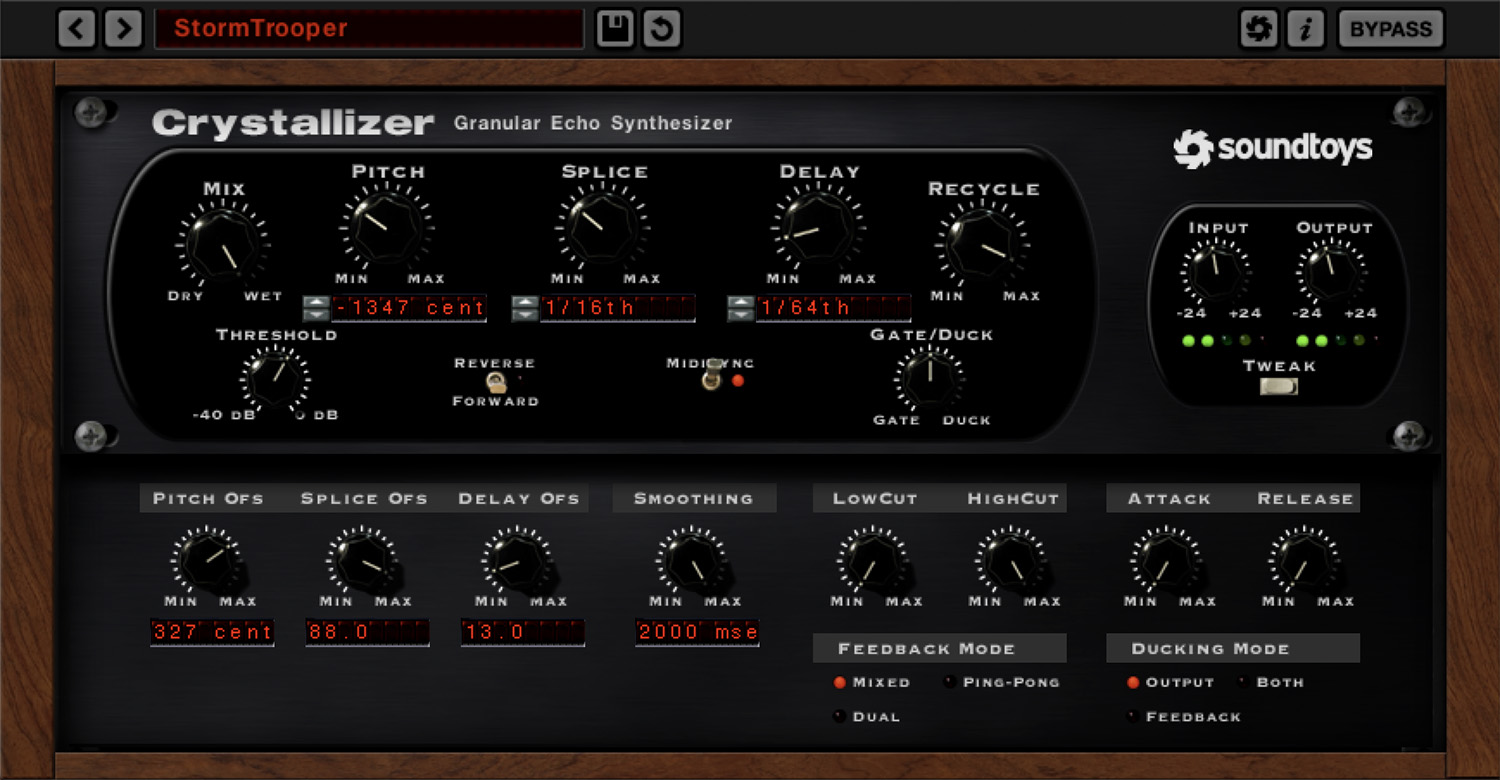Screen dimensions: 1500x780
Task: Click the Mix dry/wet knob
Action: click(224, 244)
